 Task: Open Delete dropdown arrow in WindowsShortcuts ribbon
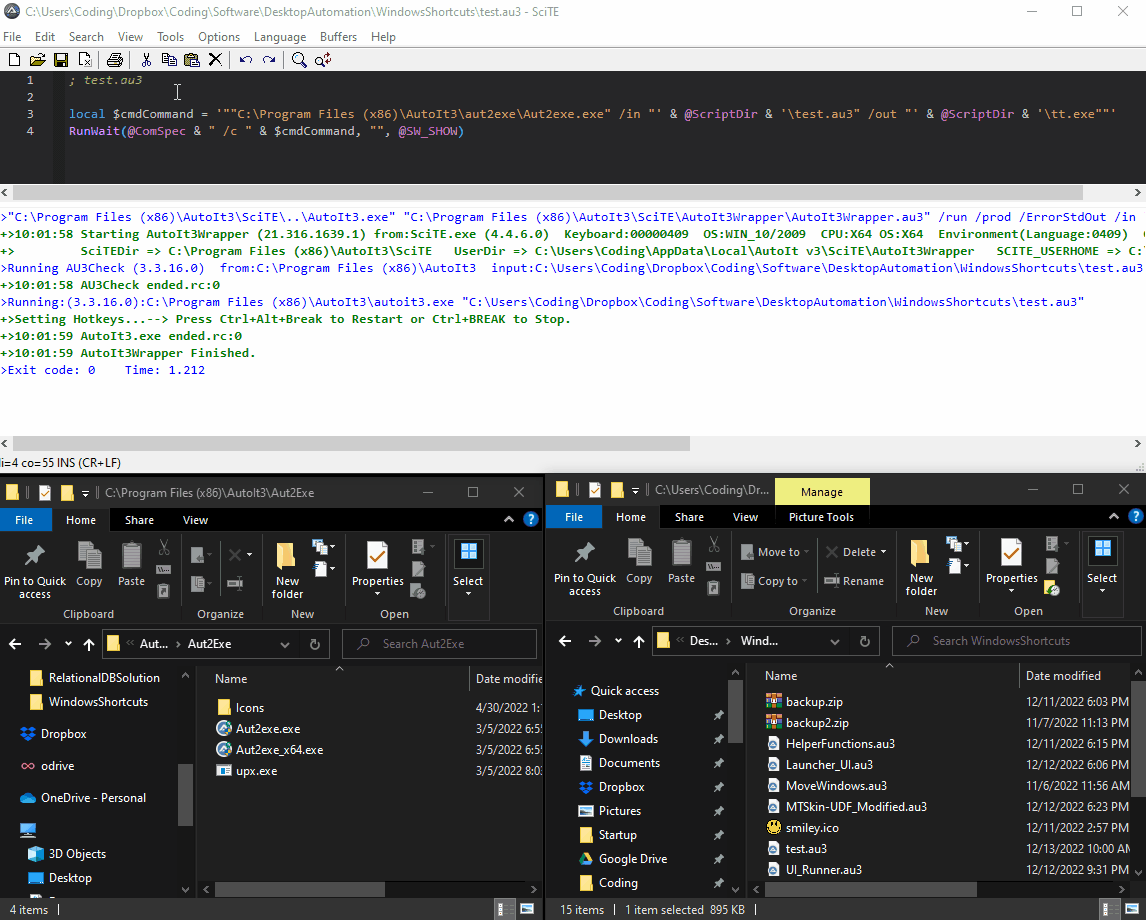(884, 552)
